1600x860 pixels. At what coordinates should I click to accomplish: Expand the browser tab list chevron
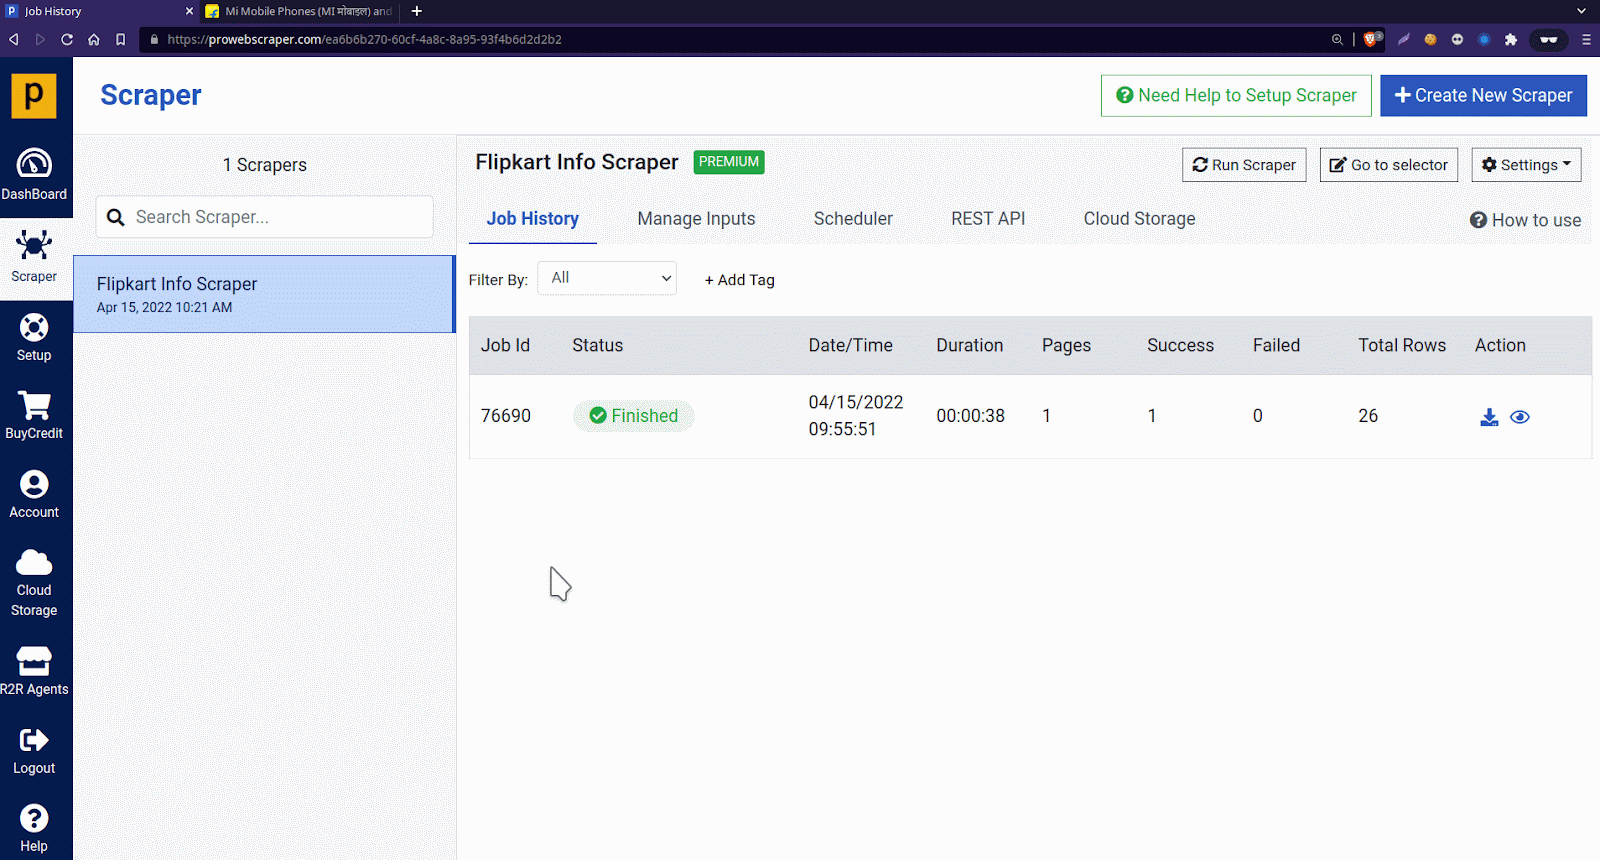tap(1581, 11)
